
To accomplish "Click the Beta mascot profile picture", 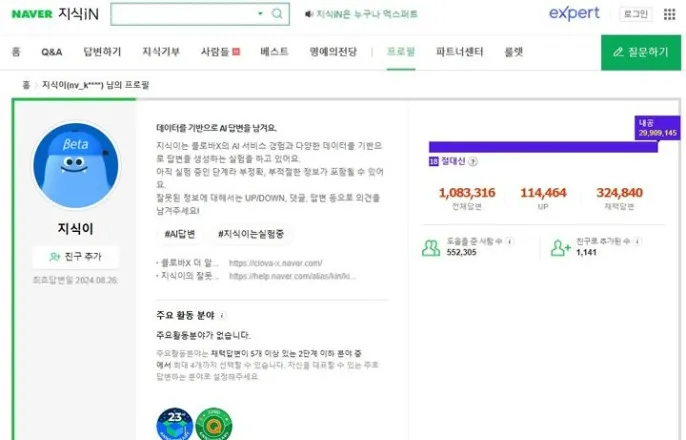I will point(76,165).
